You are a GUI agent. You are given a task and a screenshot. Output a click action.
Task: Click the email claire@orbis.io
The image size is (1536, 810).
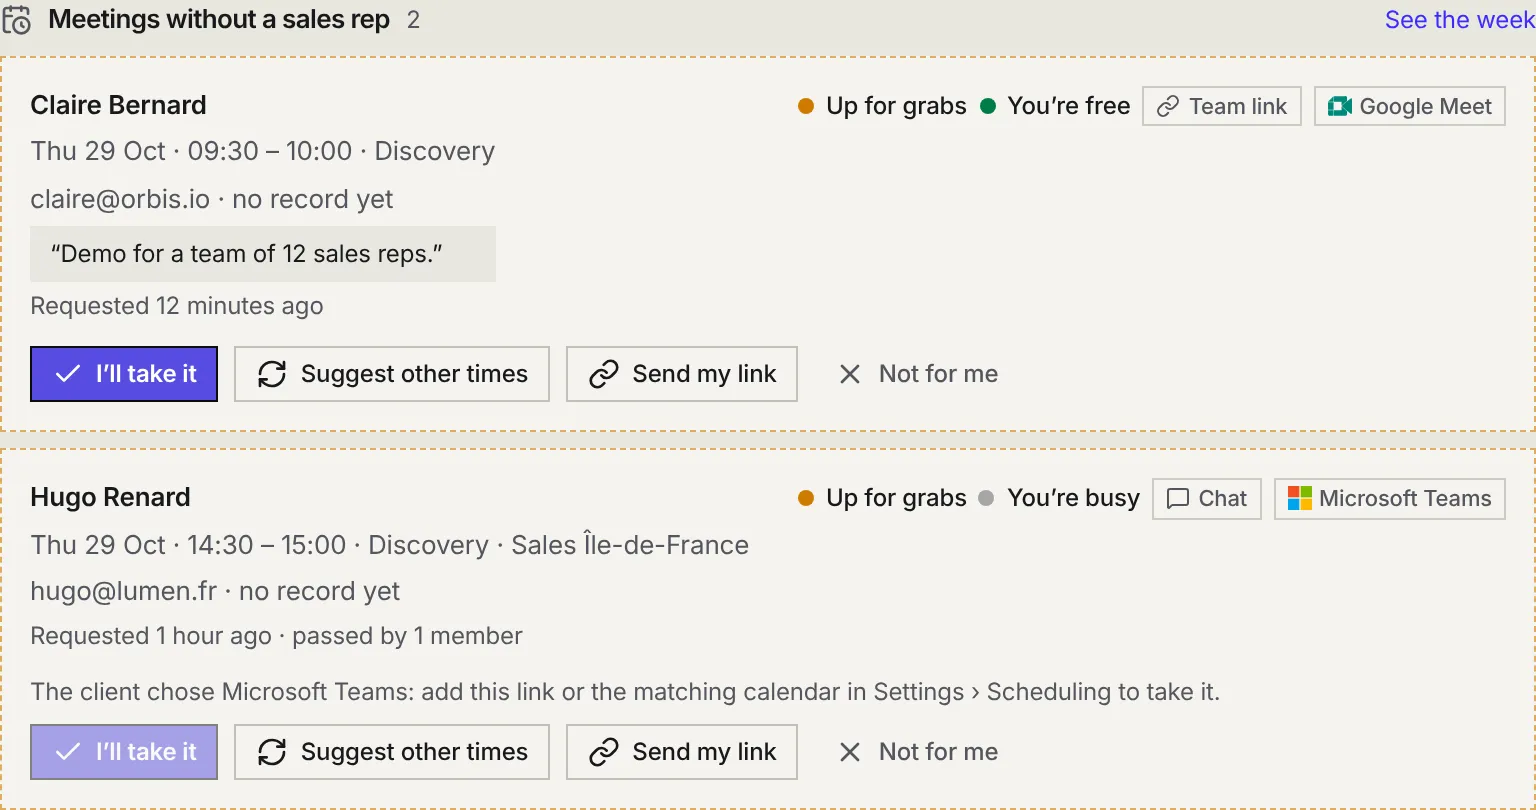click(x=120, y=199)
